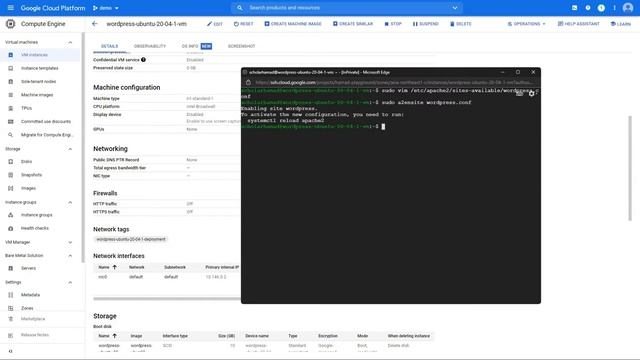Collapse the Settings section

[70, 282]
